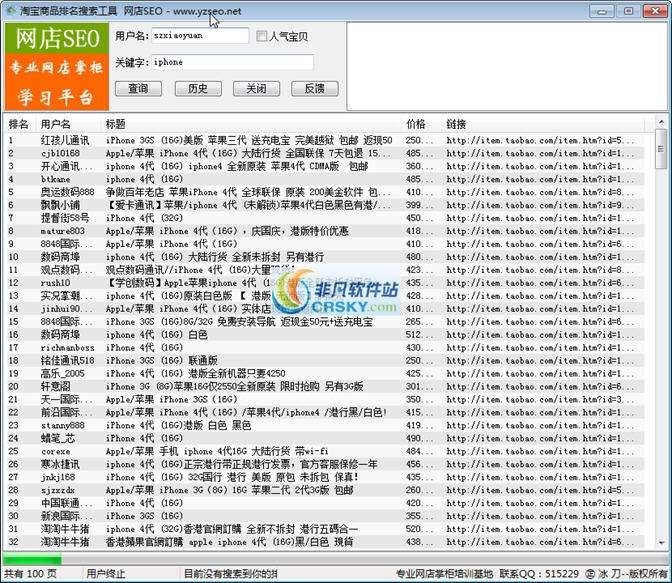Select row 20 轩意阁

coord(324,386)
